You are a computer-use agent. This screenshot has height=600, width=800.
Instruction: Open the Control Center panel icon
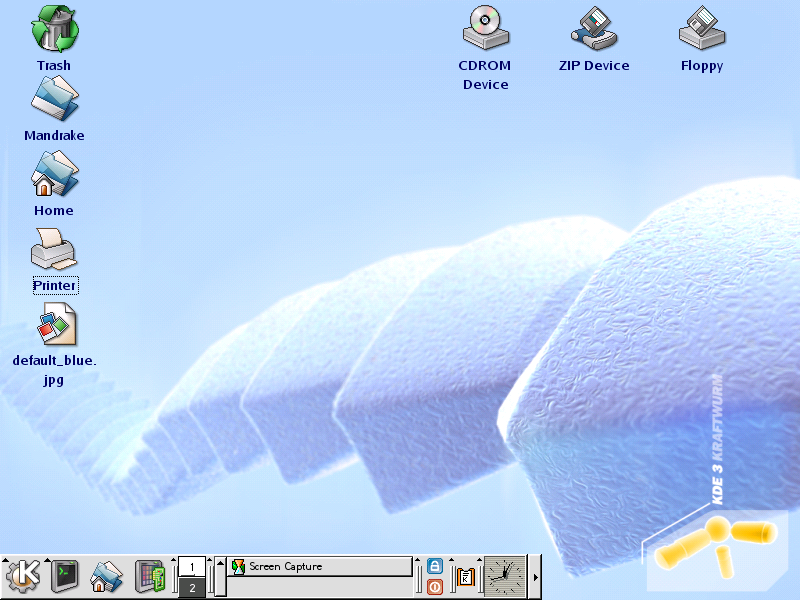point(150,577)
